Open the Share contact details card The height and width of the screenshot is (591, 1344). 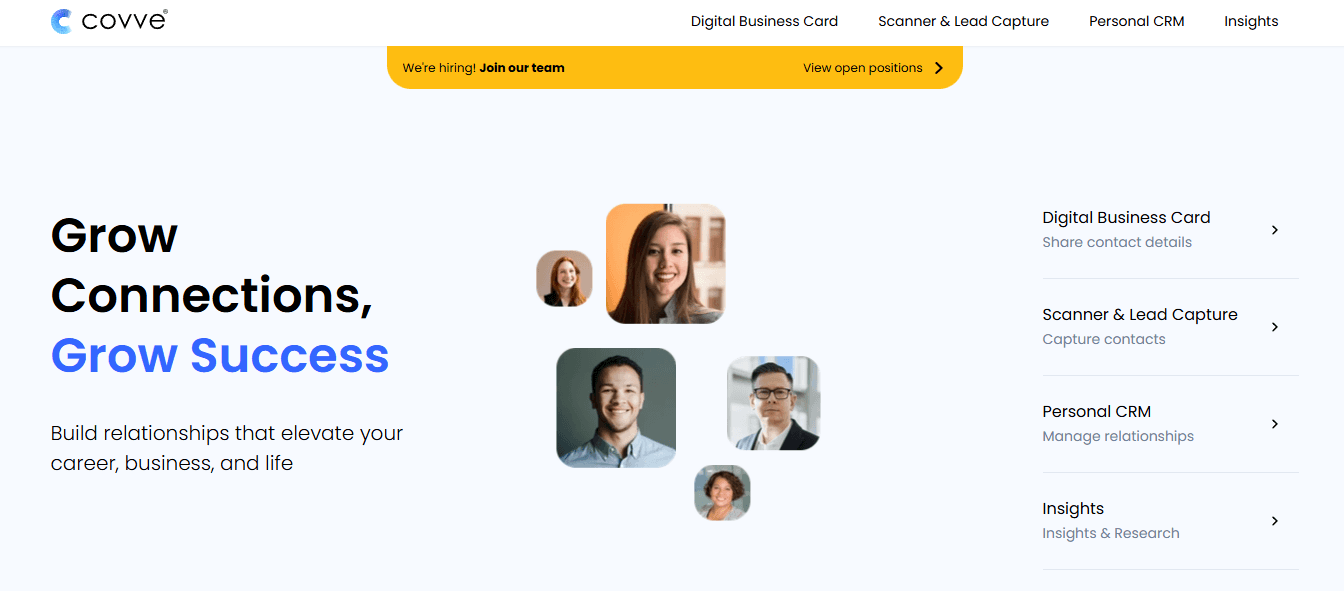pos(1170,230)
